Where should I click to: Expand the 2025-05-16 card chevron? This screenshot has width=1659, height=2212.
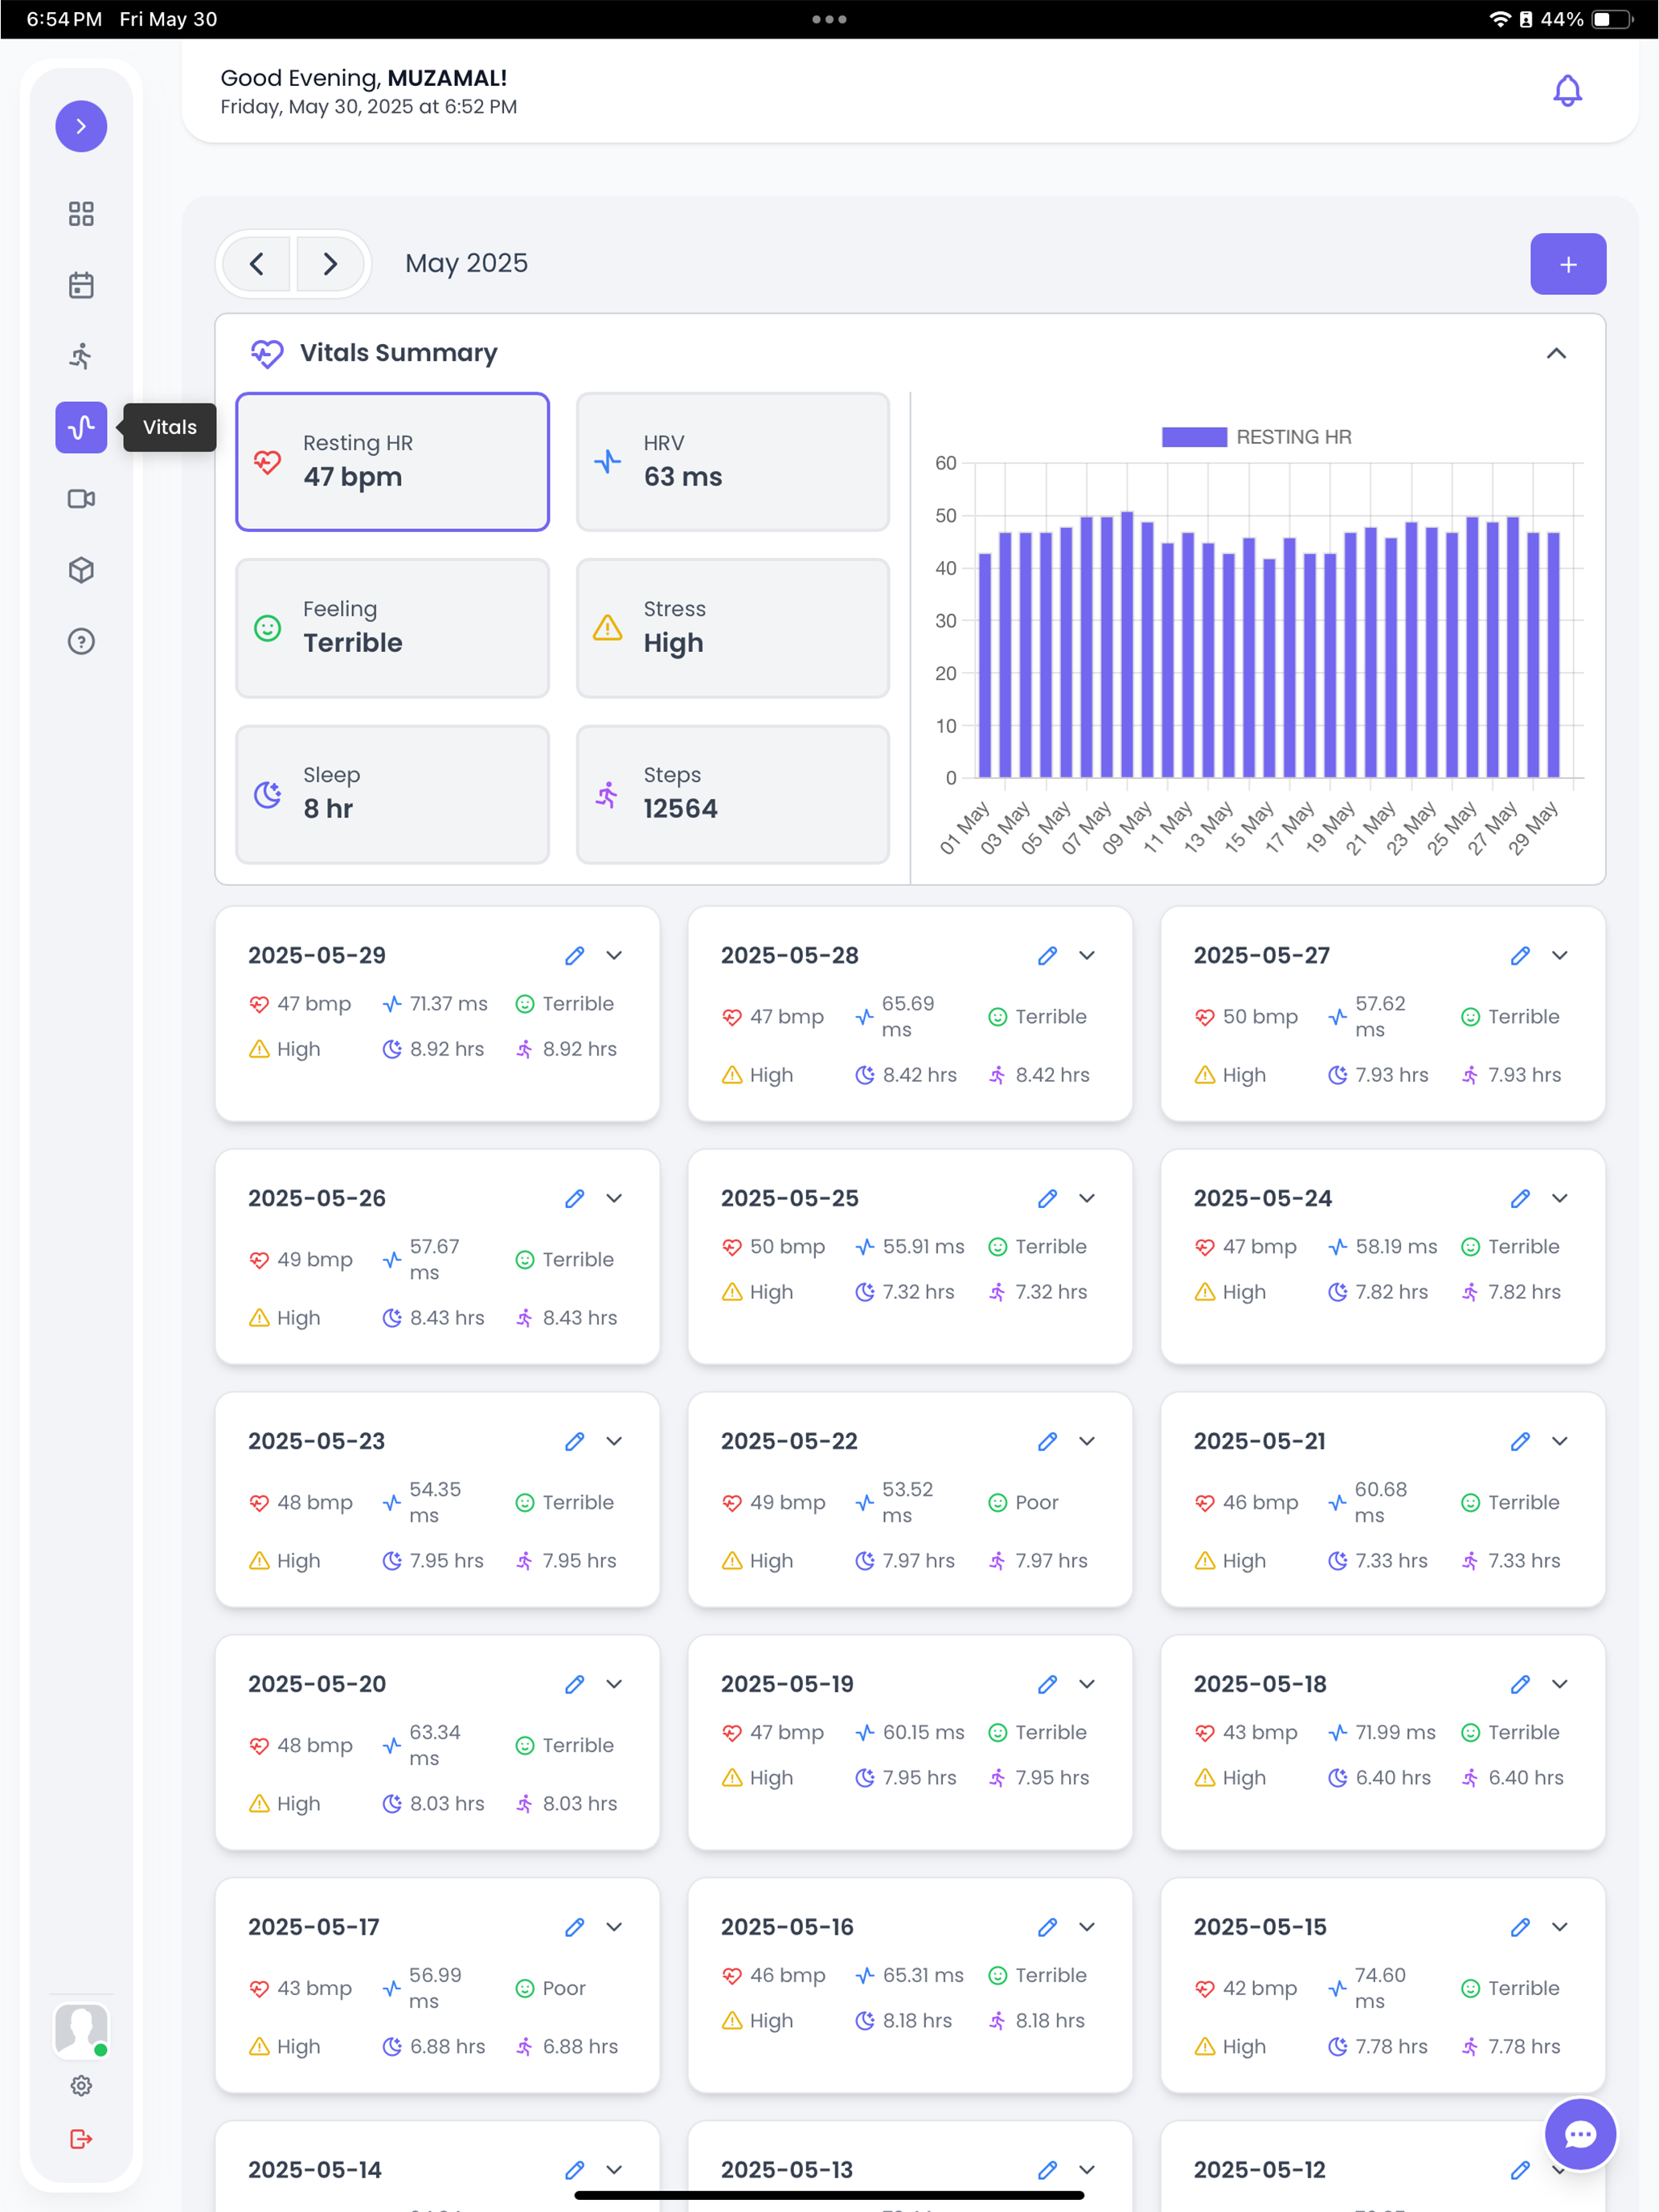click(x=1087, y=1927)
